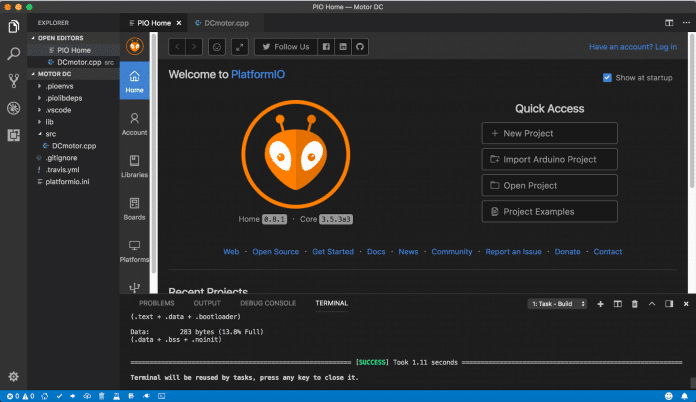Switch to the OUTPUT panel tab
Viewport: 696px width, 402px height.
tap(207, 303)
